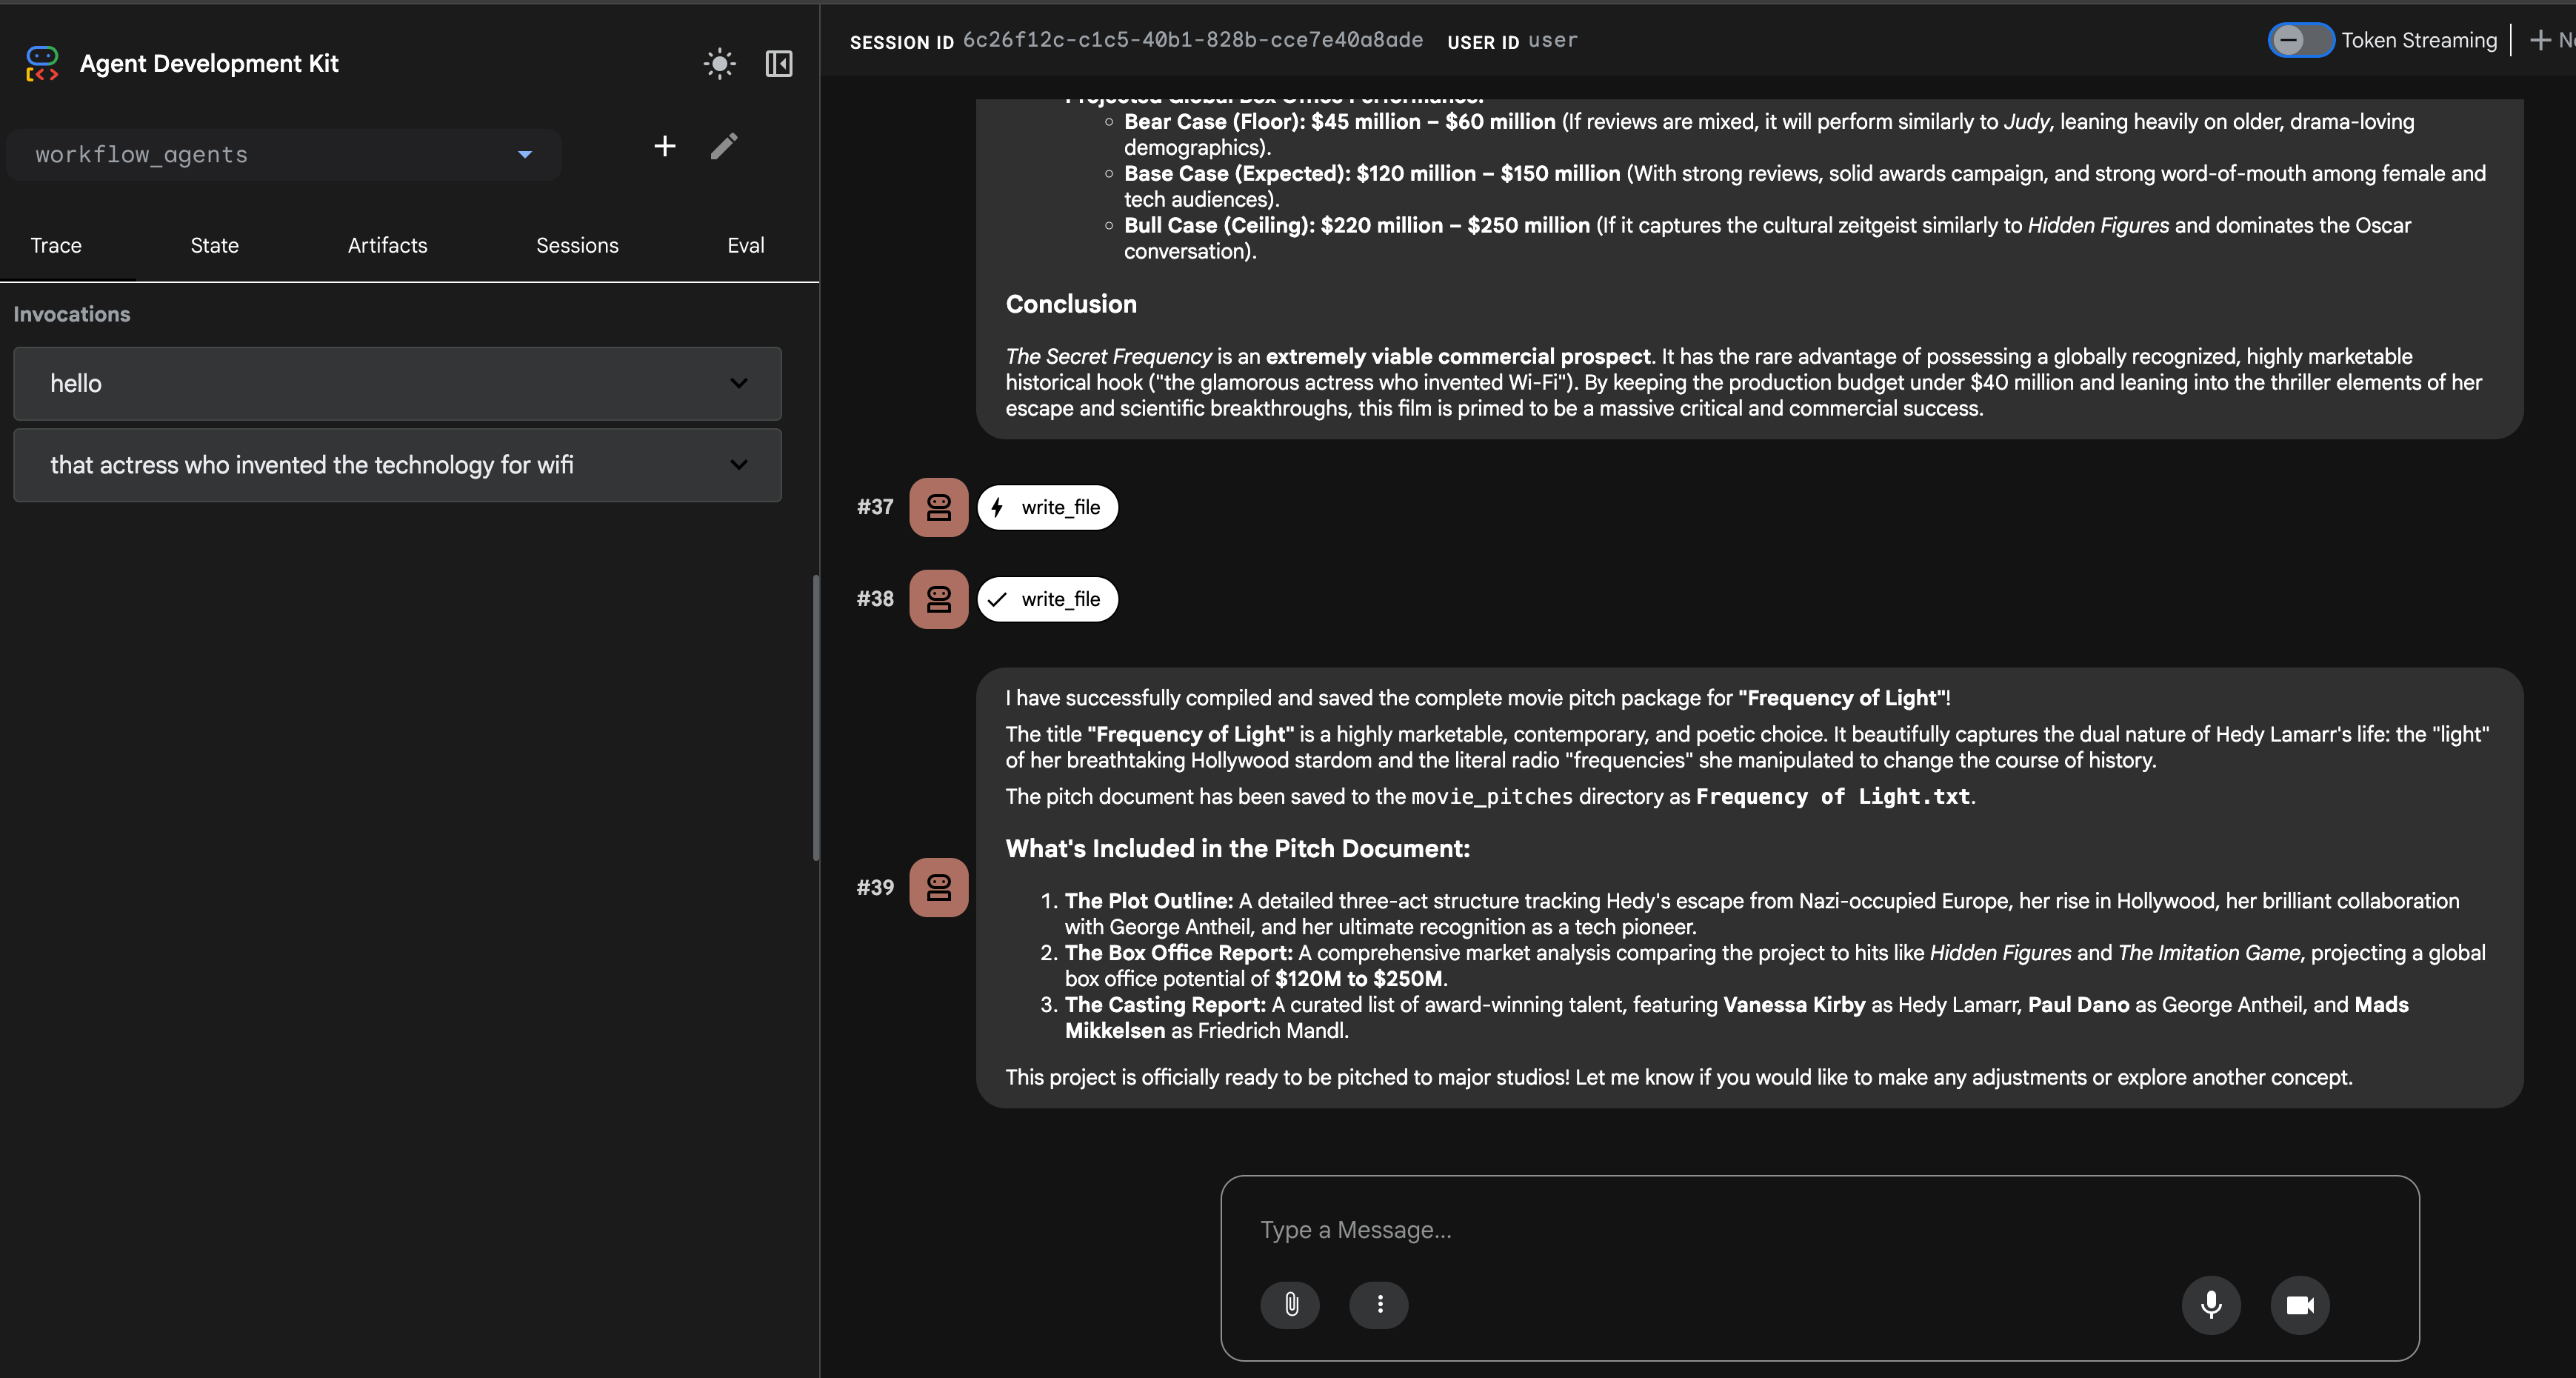Switch to the State tab
This screenshot has height=1378, width=2576.
click(215, 245)
